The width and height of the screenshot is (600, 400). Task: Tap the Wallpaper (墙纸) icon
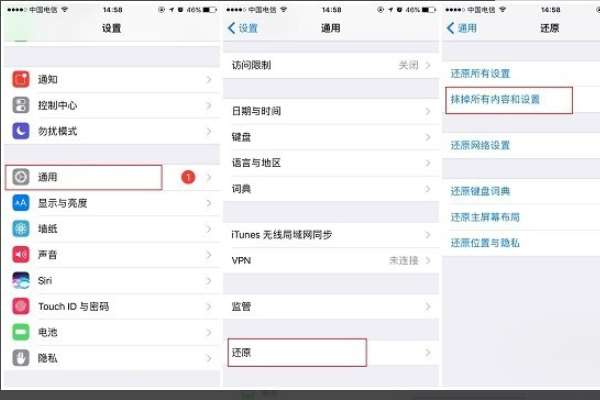pos(21,229)
